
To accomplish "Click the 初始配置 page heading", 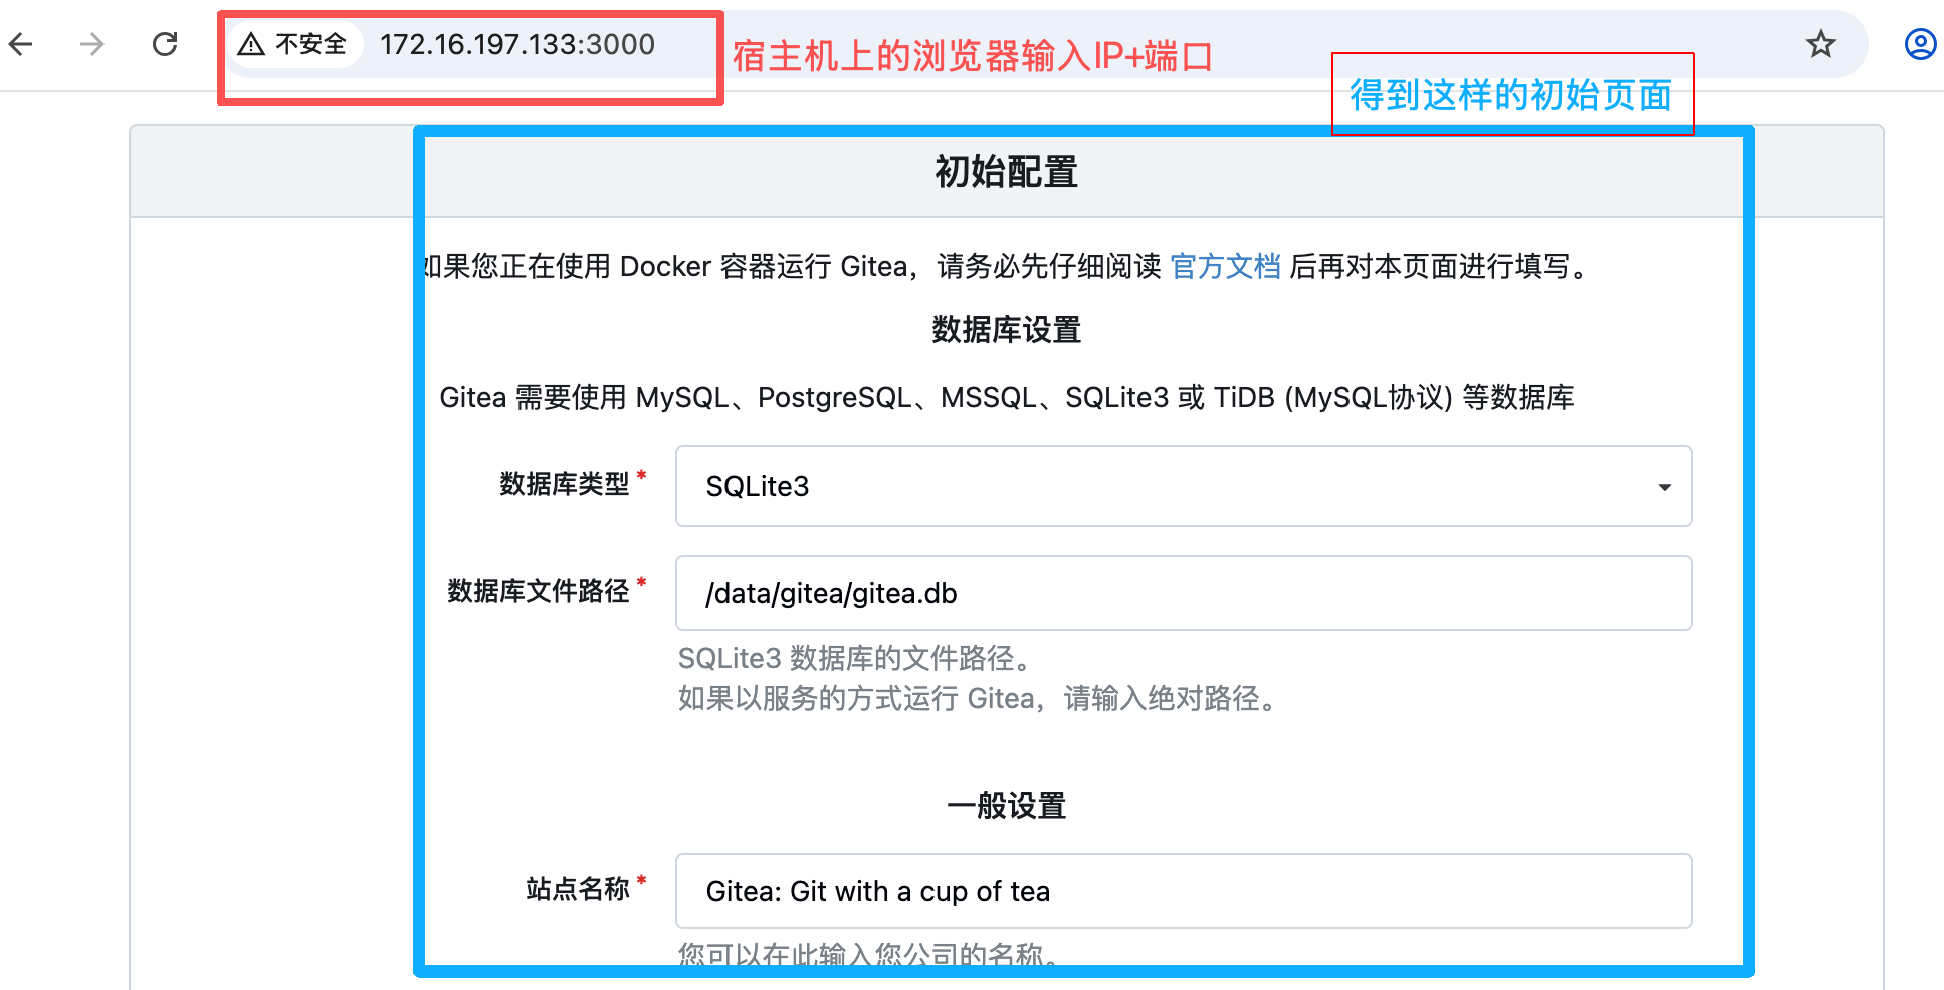I will pos(1006,172).
